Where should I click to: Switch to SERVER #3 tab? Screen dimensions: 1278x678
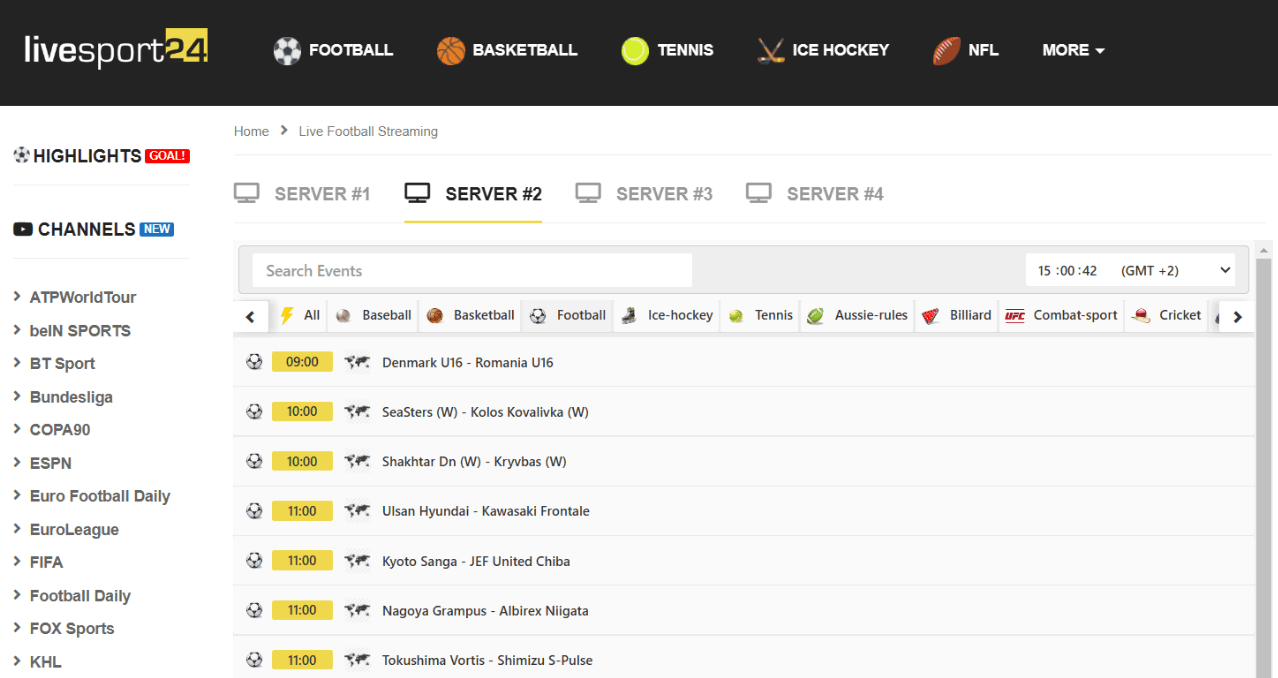click(644, 193)
